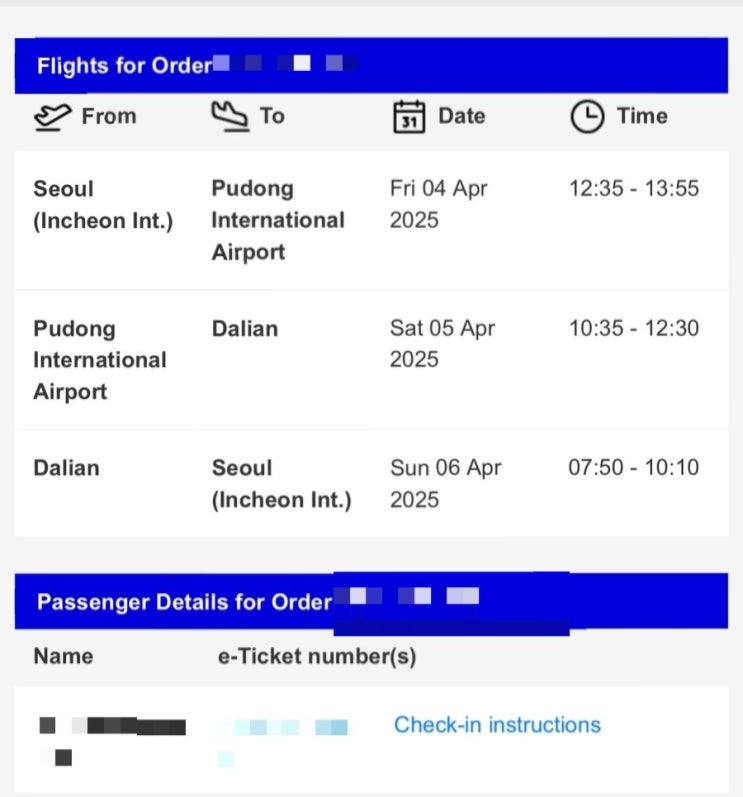743x797 pixels.
Task: Click the Name column heading
Action: 63,656
